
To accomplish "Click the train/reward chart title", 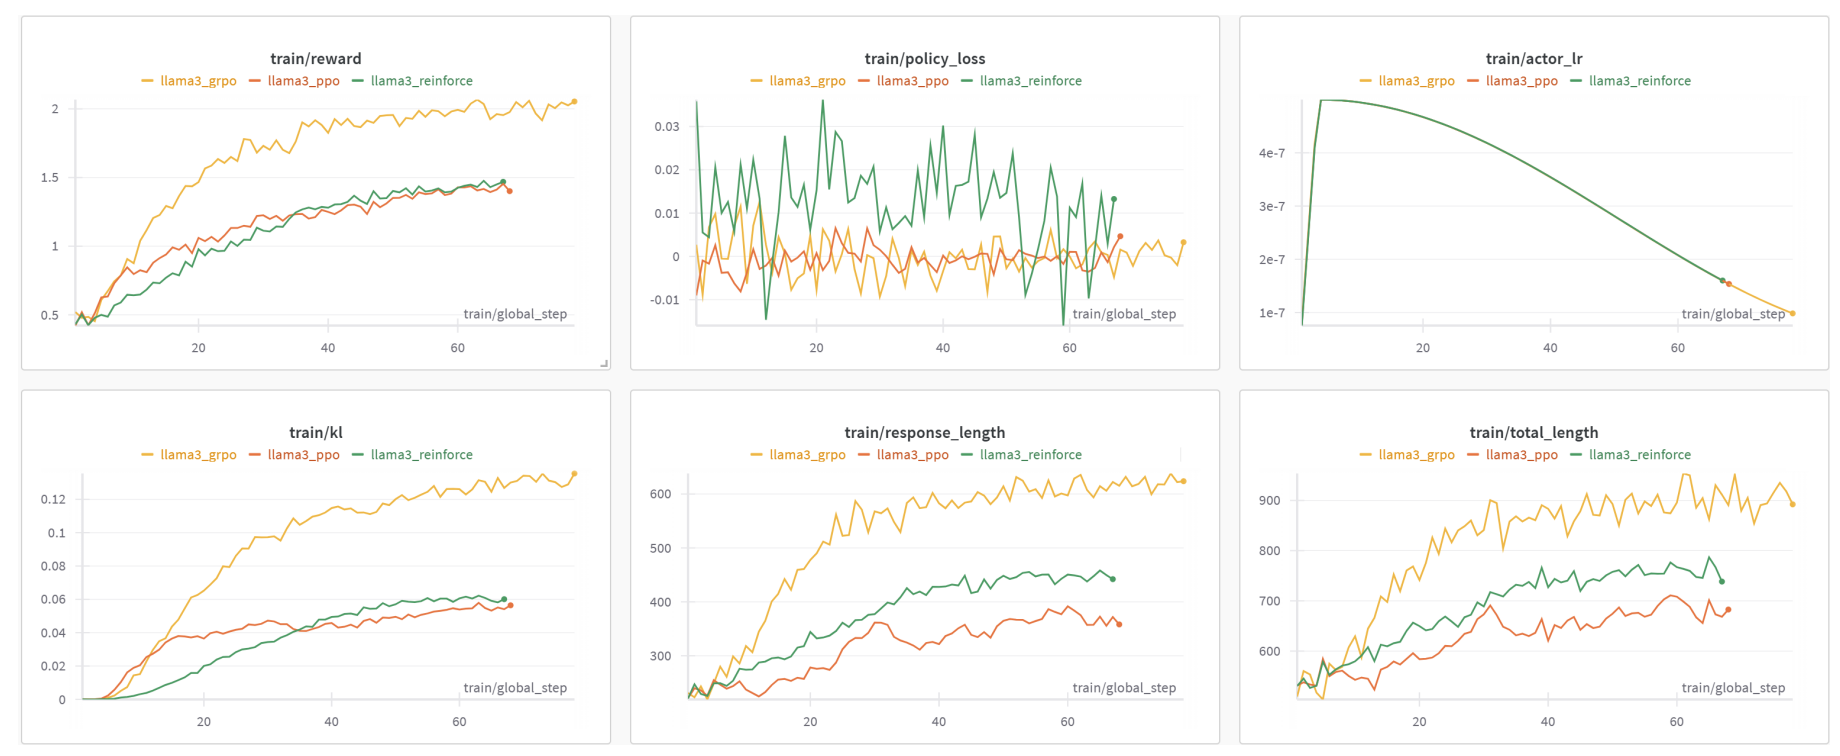I will coord(316,59).
